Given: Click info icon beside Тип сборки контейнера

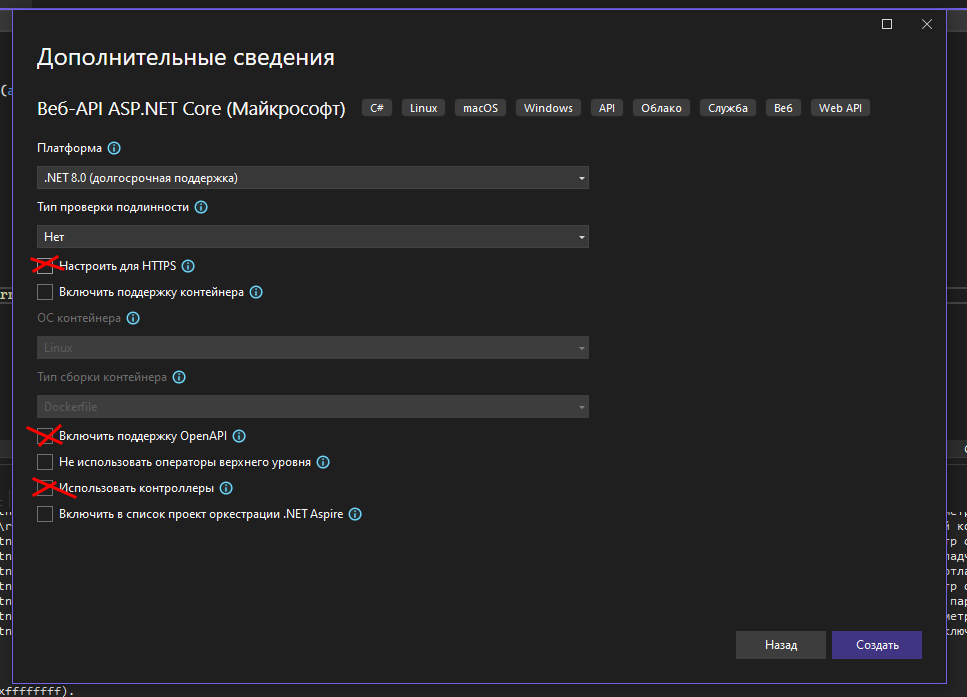Looking at the screenshot, I should [x=179, y=377].
